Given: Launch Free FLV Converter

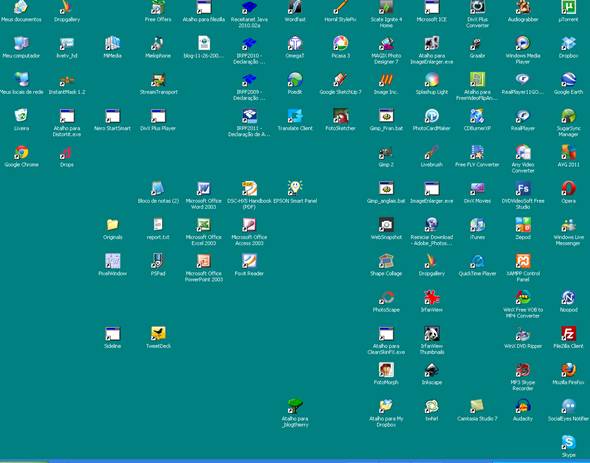Looking at the screenshot, I should (x=477, y=152).
